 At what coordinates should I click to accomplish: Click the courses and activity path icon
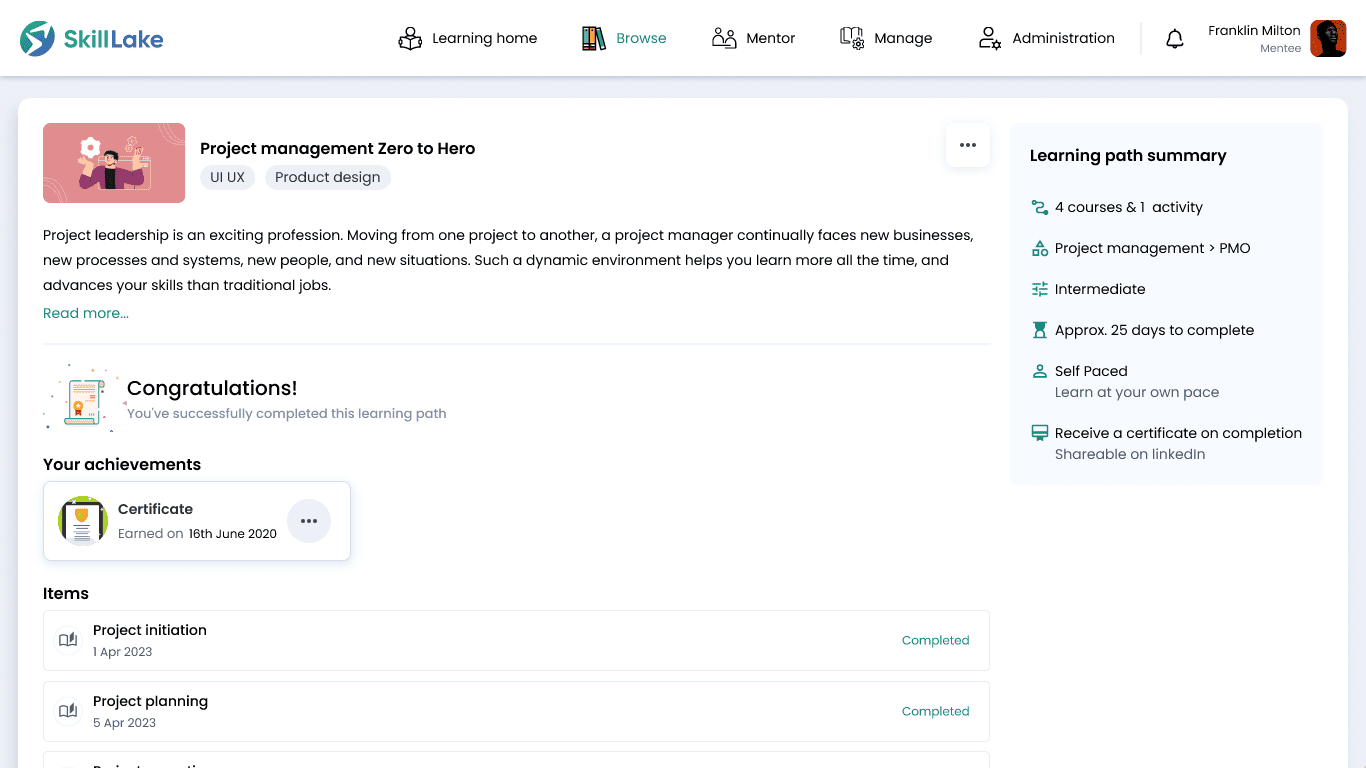(x=1040, y=207)
